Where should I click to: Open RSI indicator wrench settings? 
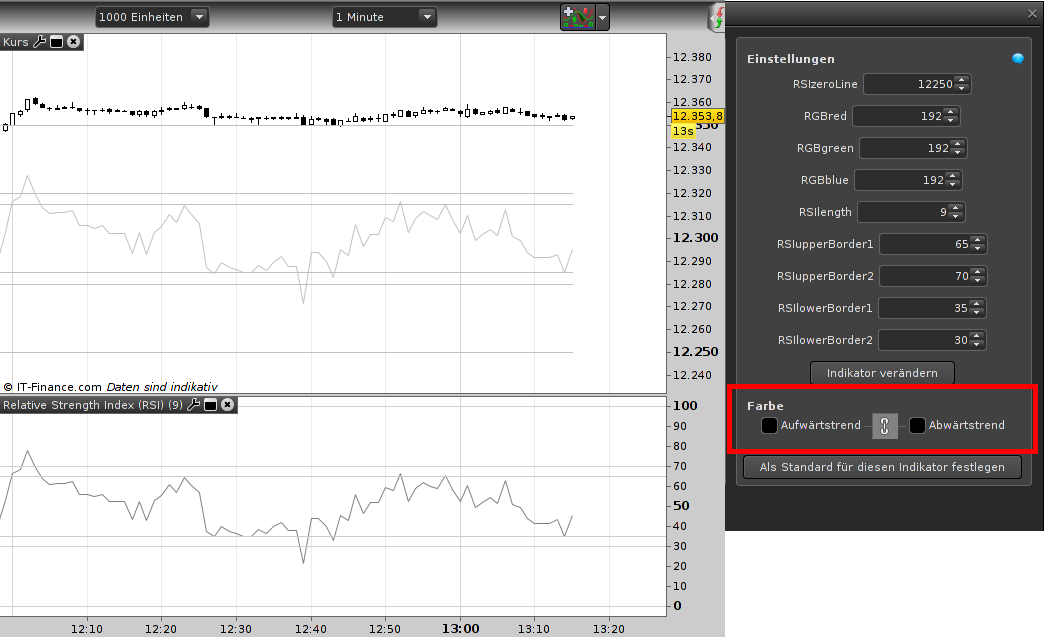(194, 405)
